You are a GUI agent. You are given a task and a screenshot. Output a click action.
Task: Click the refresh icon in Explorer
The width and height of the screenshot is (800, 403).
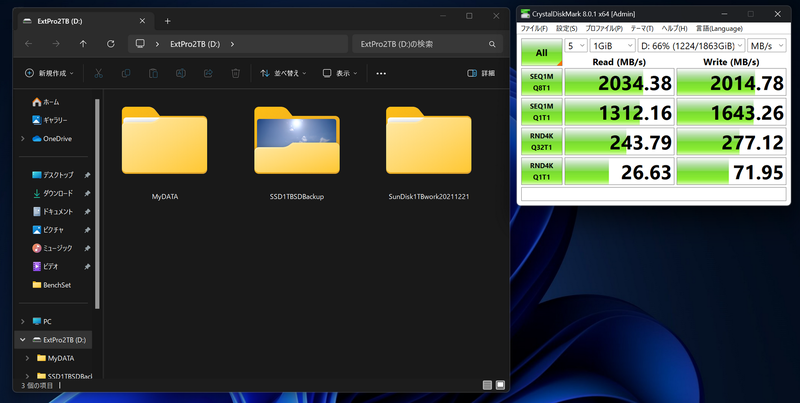click(x=110, y=44)
